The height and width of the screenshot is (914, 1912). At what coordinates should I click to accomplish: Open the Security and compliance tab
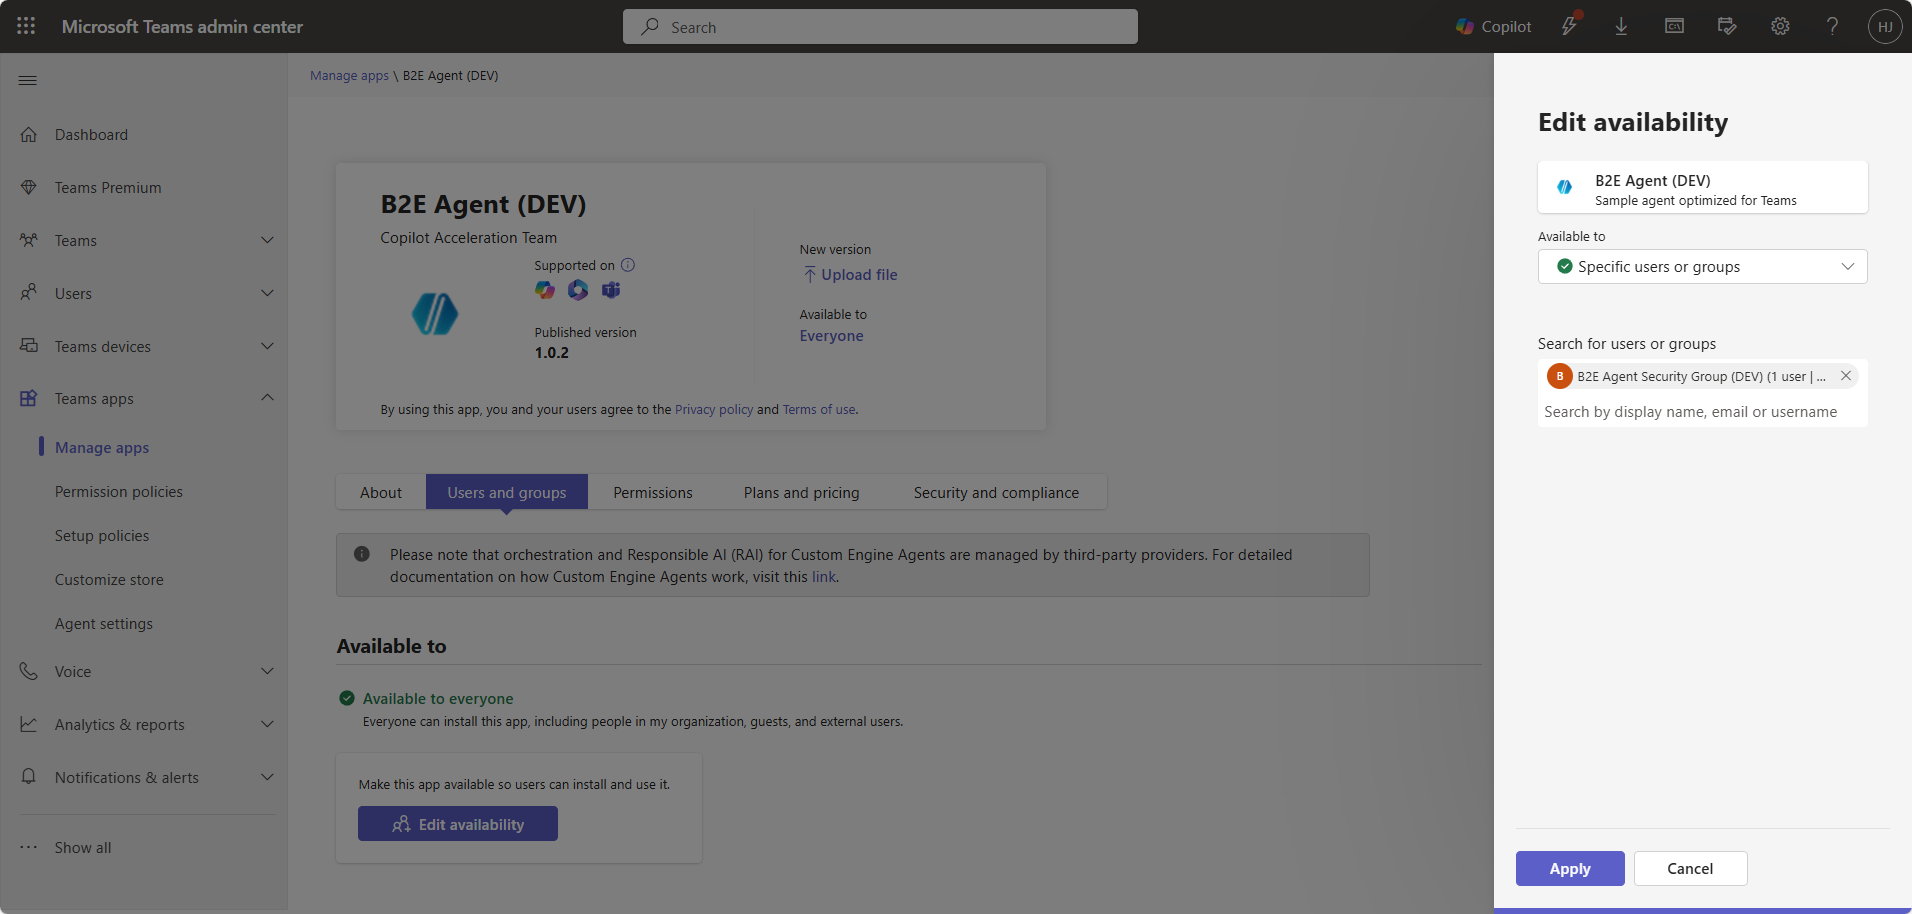995,492
